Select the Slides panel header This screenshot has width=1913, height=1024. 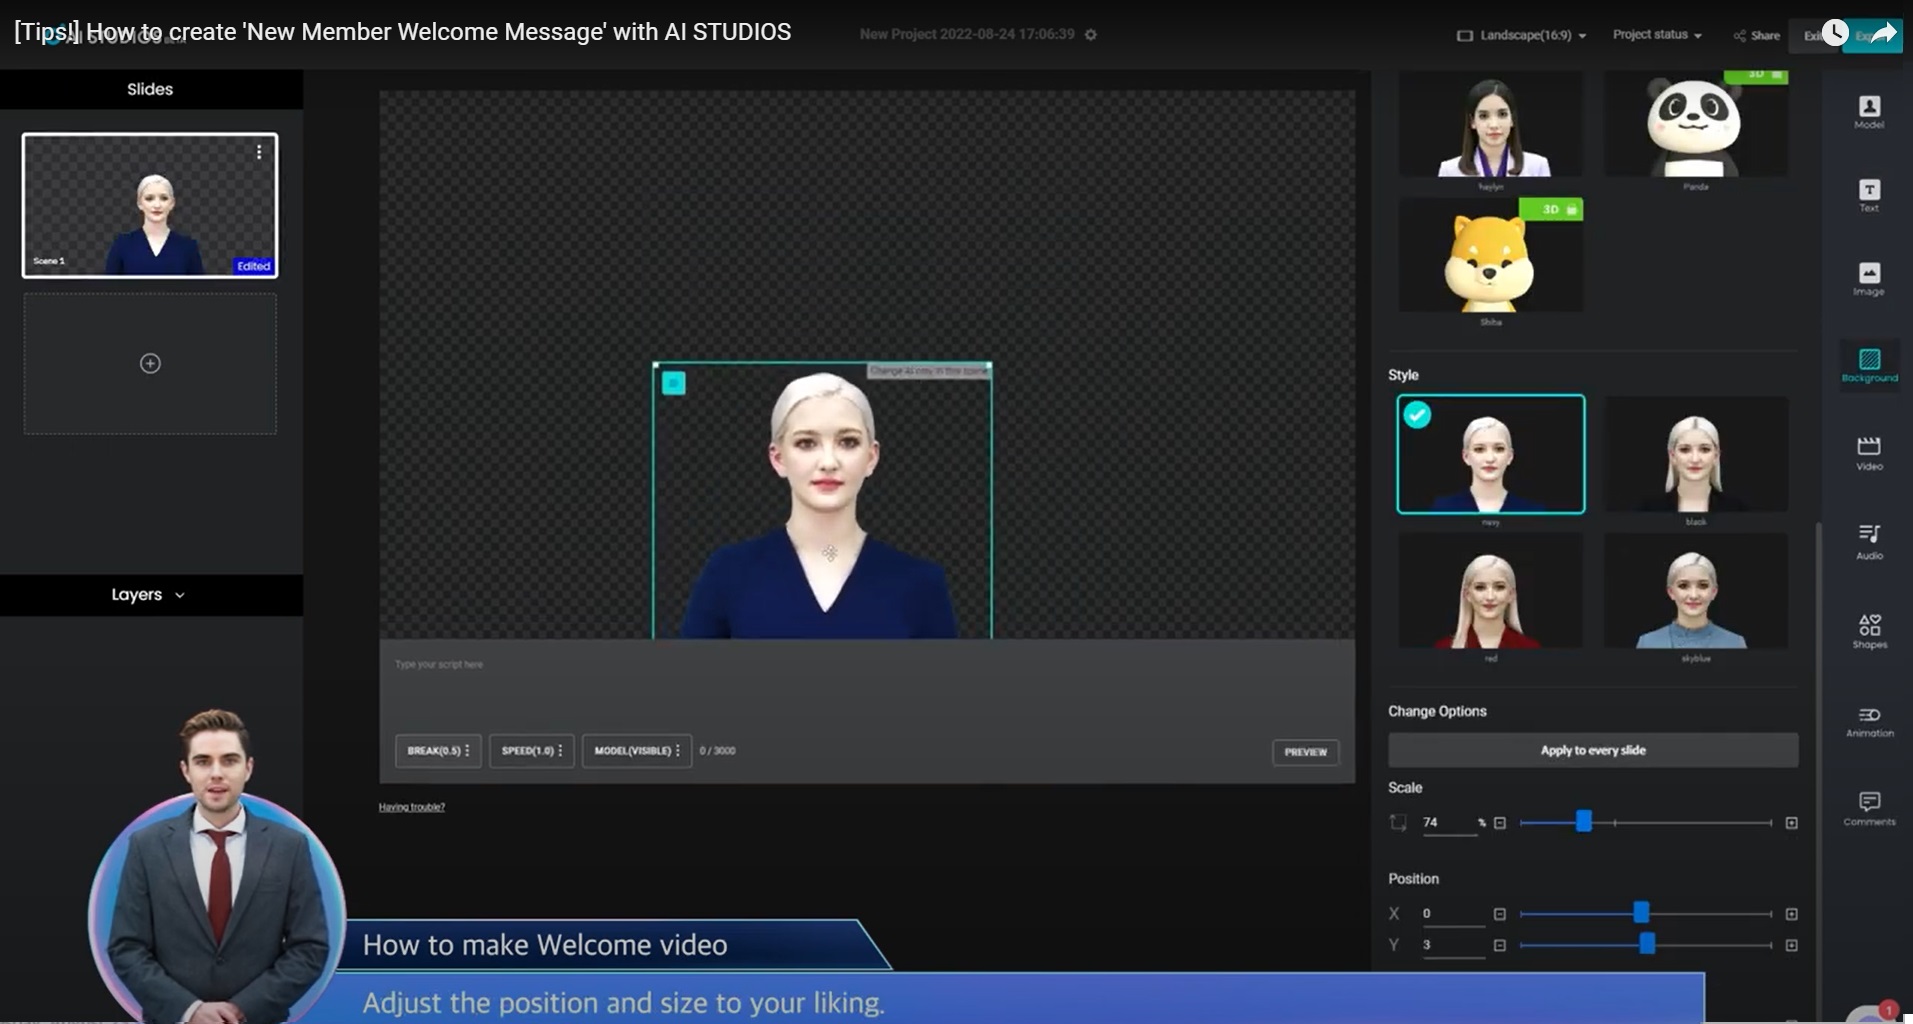coord(150,89)
